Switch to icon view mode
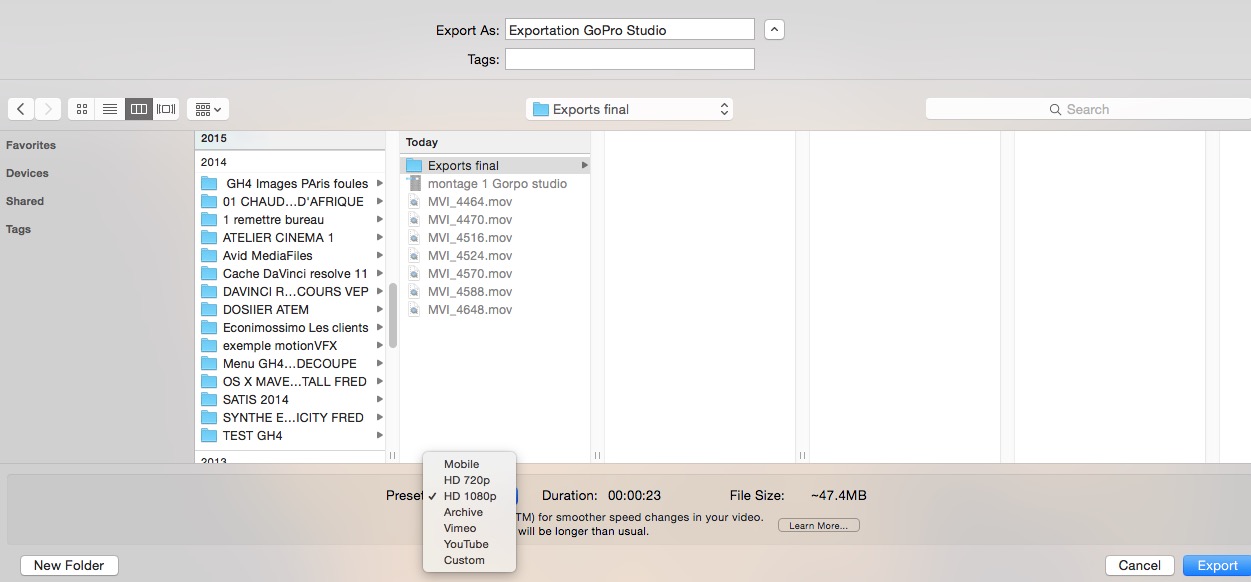Image resolution: width=1251 pixels, height=582 pixels. [x=82, y=109]
